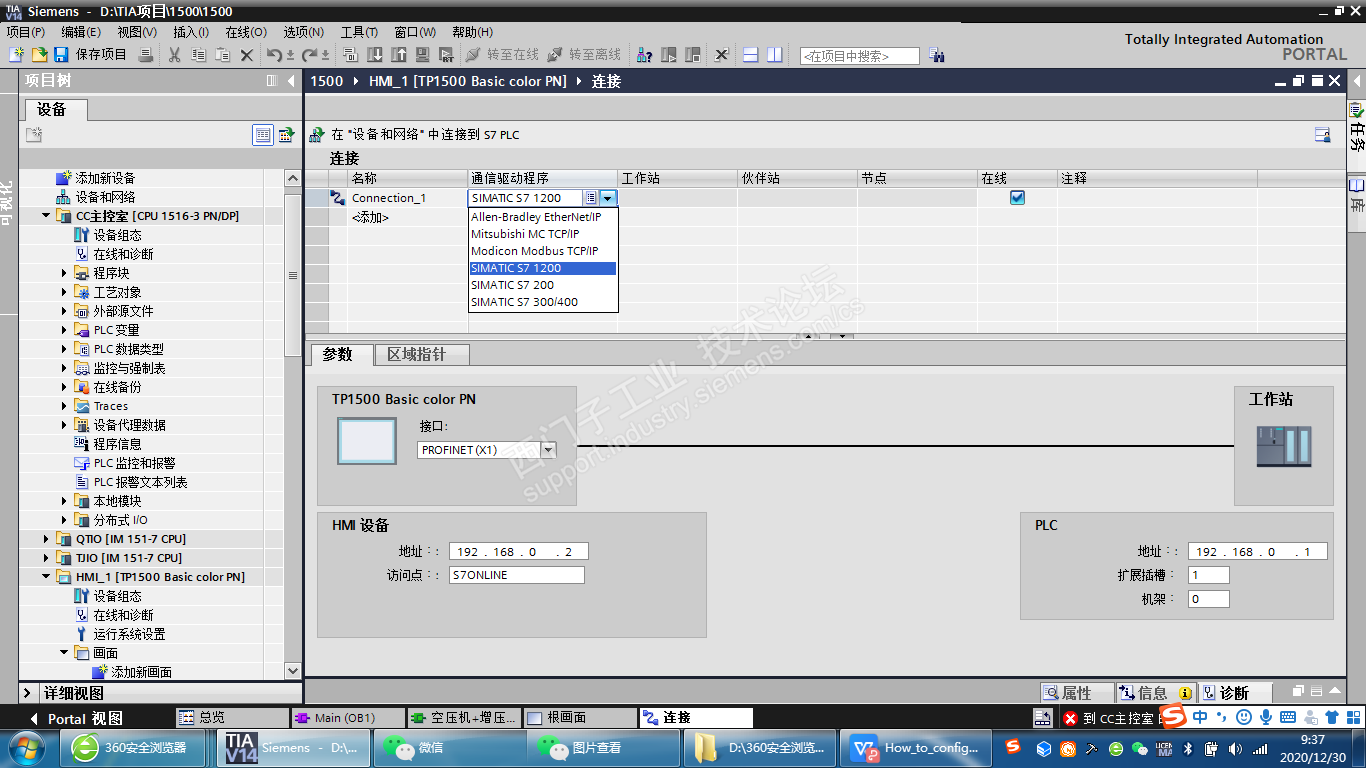Click the Accessible devices icon
Screen dimensions: 1366x768
[645, 55]
